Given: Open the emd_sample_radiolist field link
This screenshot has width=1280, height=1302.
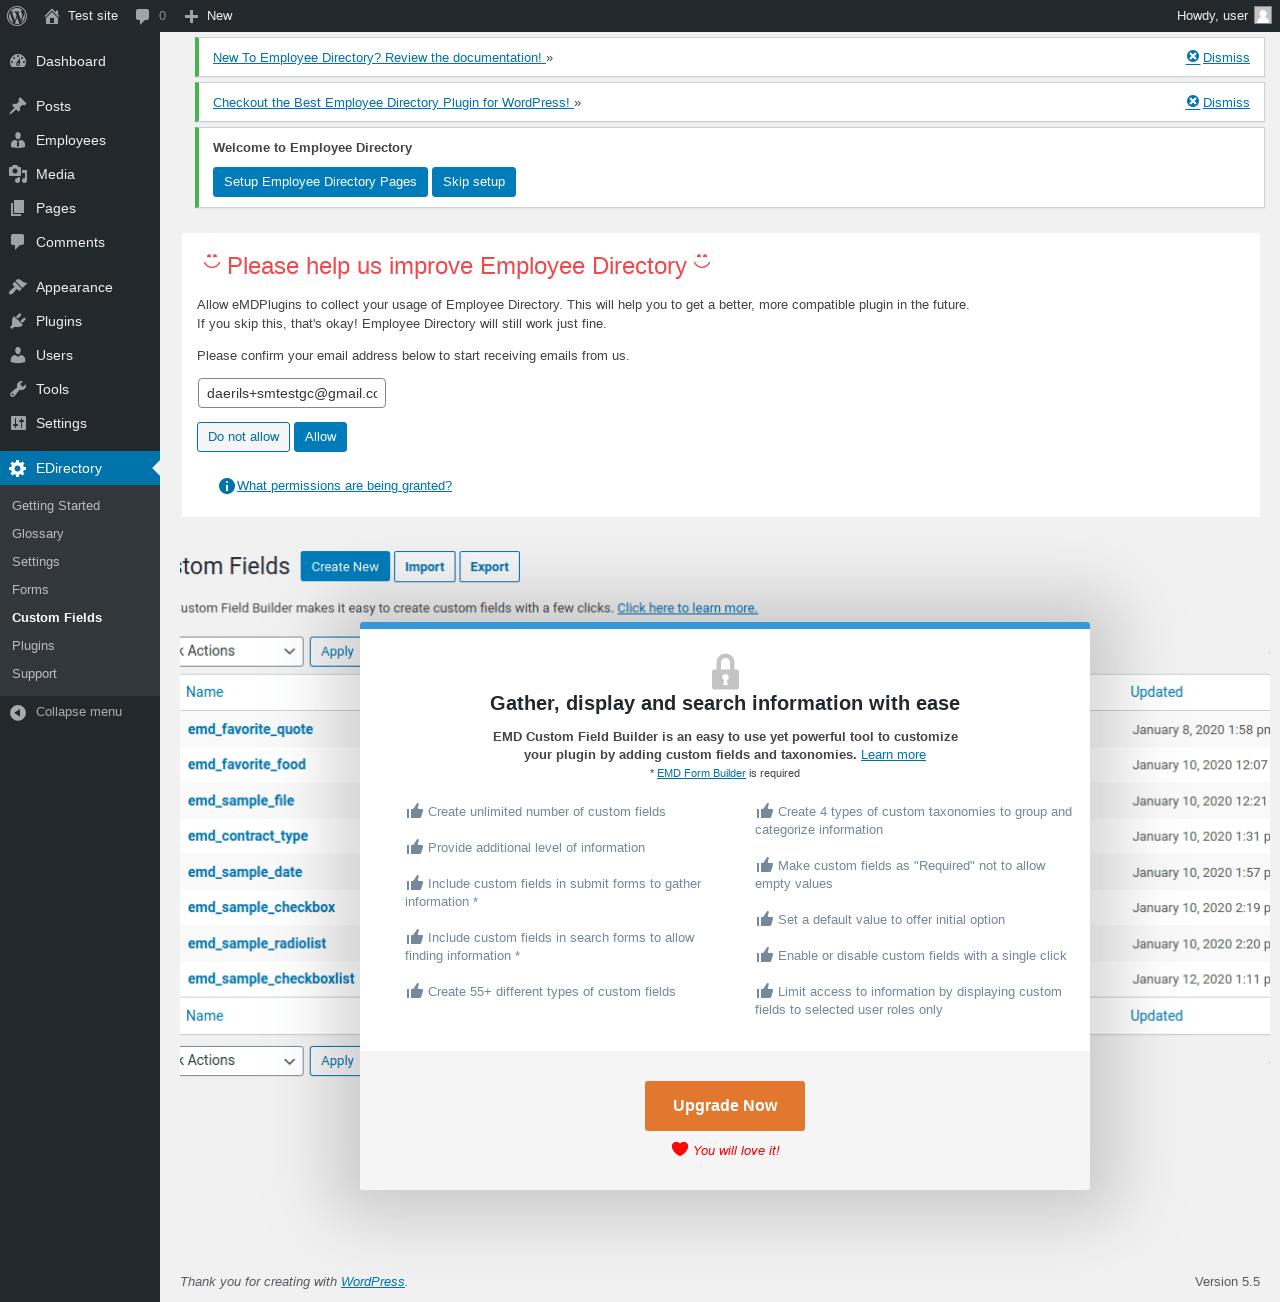Looking at the screenshot, I should [x=257, y=943].
